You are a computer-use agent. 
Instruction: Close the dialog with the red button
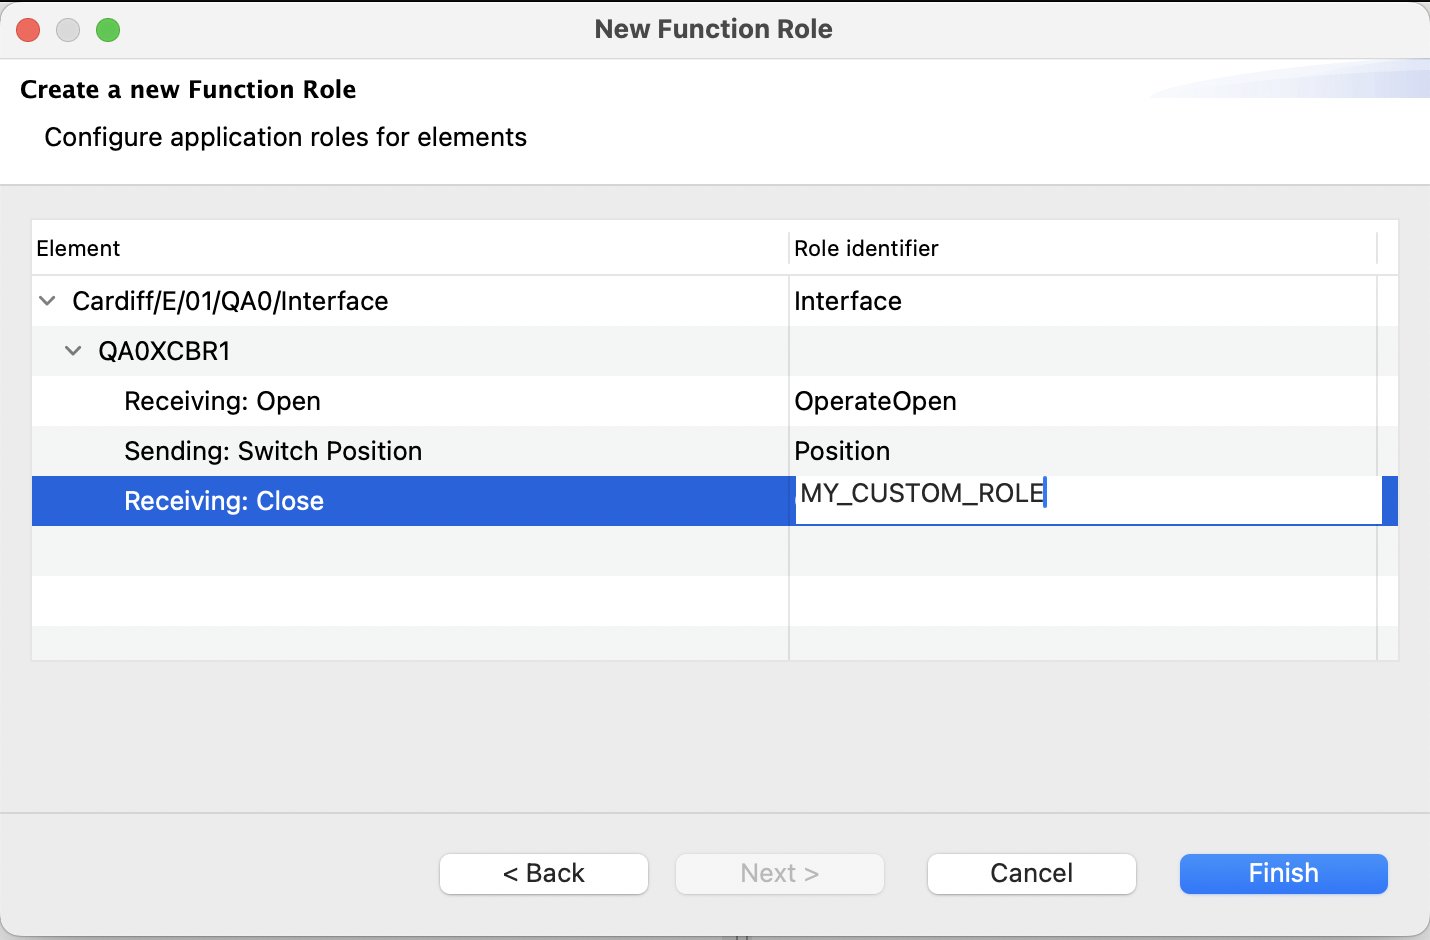pos(28,30)
